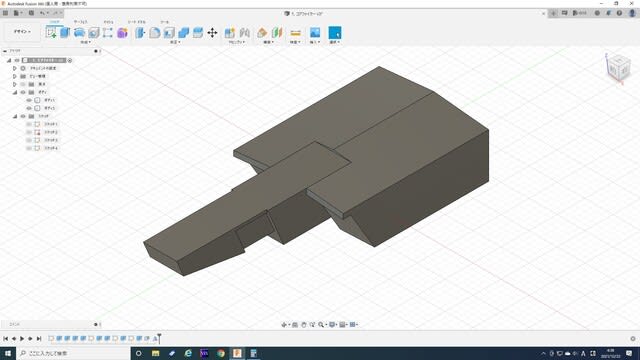Click the New Component icon

click(x=230, y=33)
